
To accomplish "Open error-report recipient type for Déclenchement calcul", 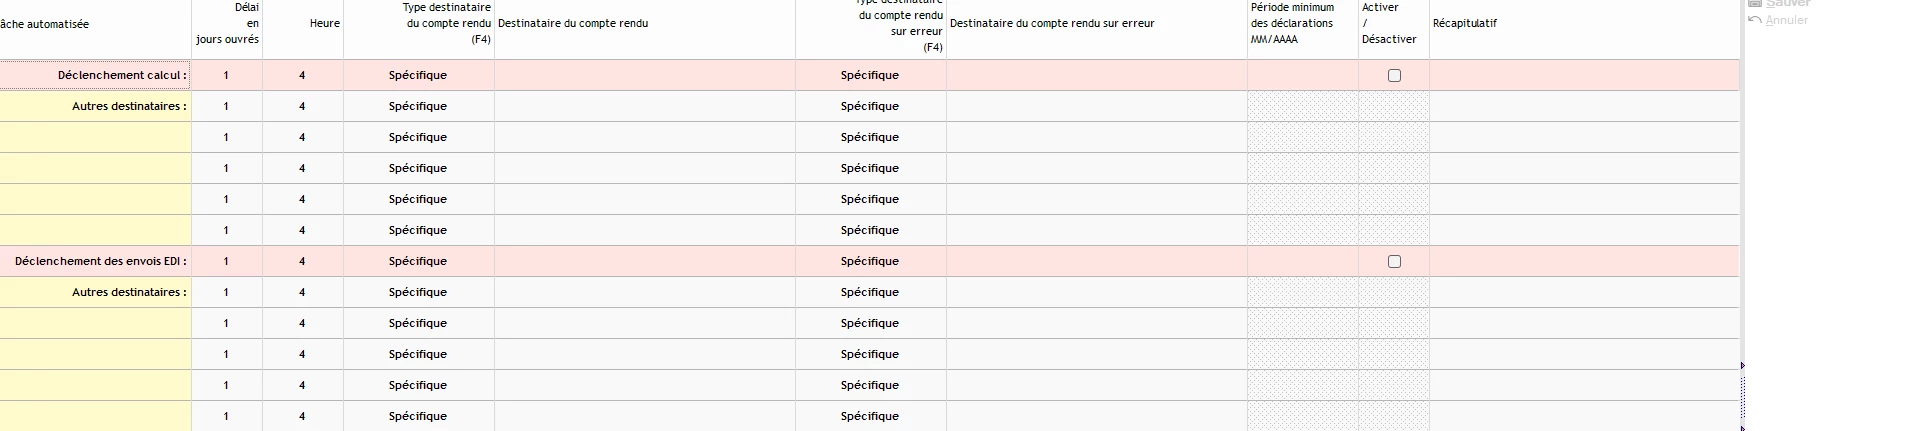I will (870, 75).
